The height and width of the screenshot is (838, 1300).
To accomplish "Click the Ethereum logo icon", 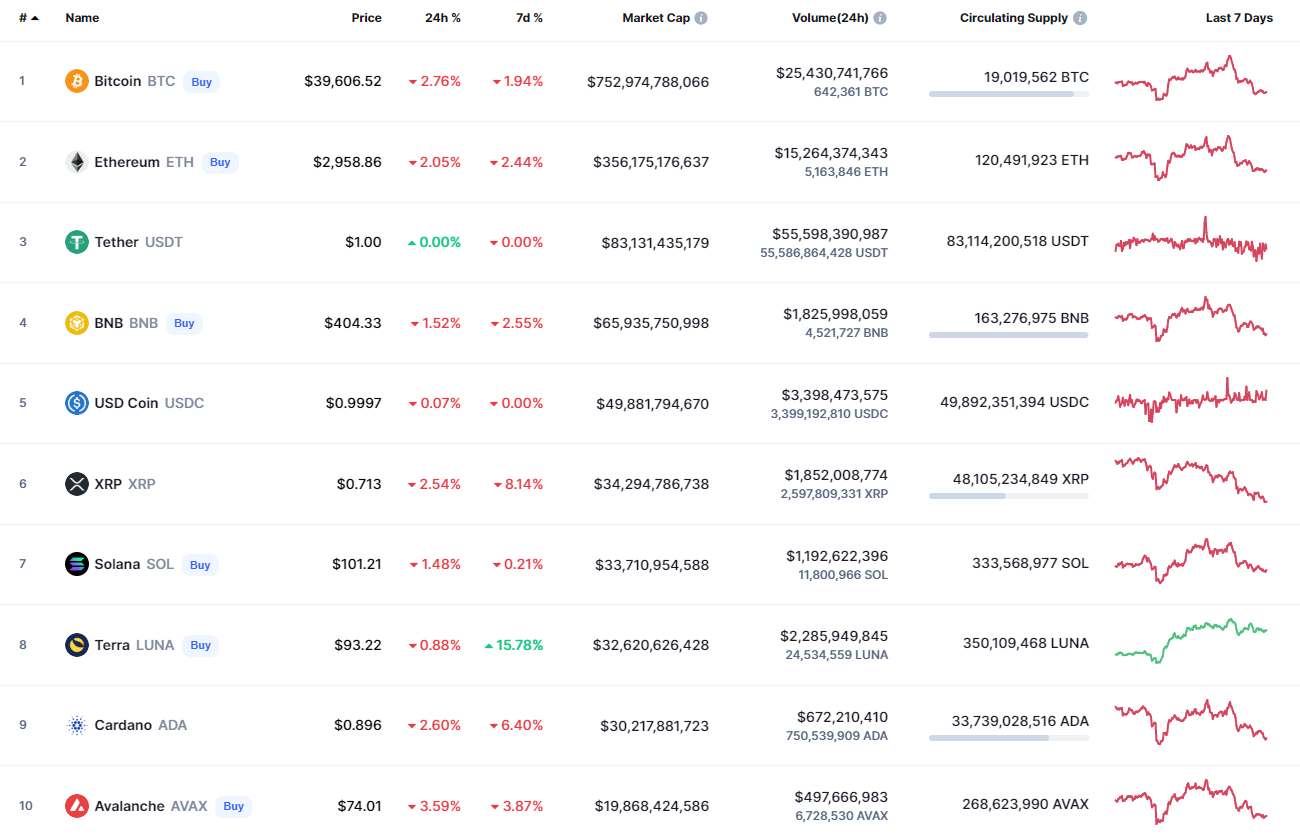I will pos(77,162).
